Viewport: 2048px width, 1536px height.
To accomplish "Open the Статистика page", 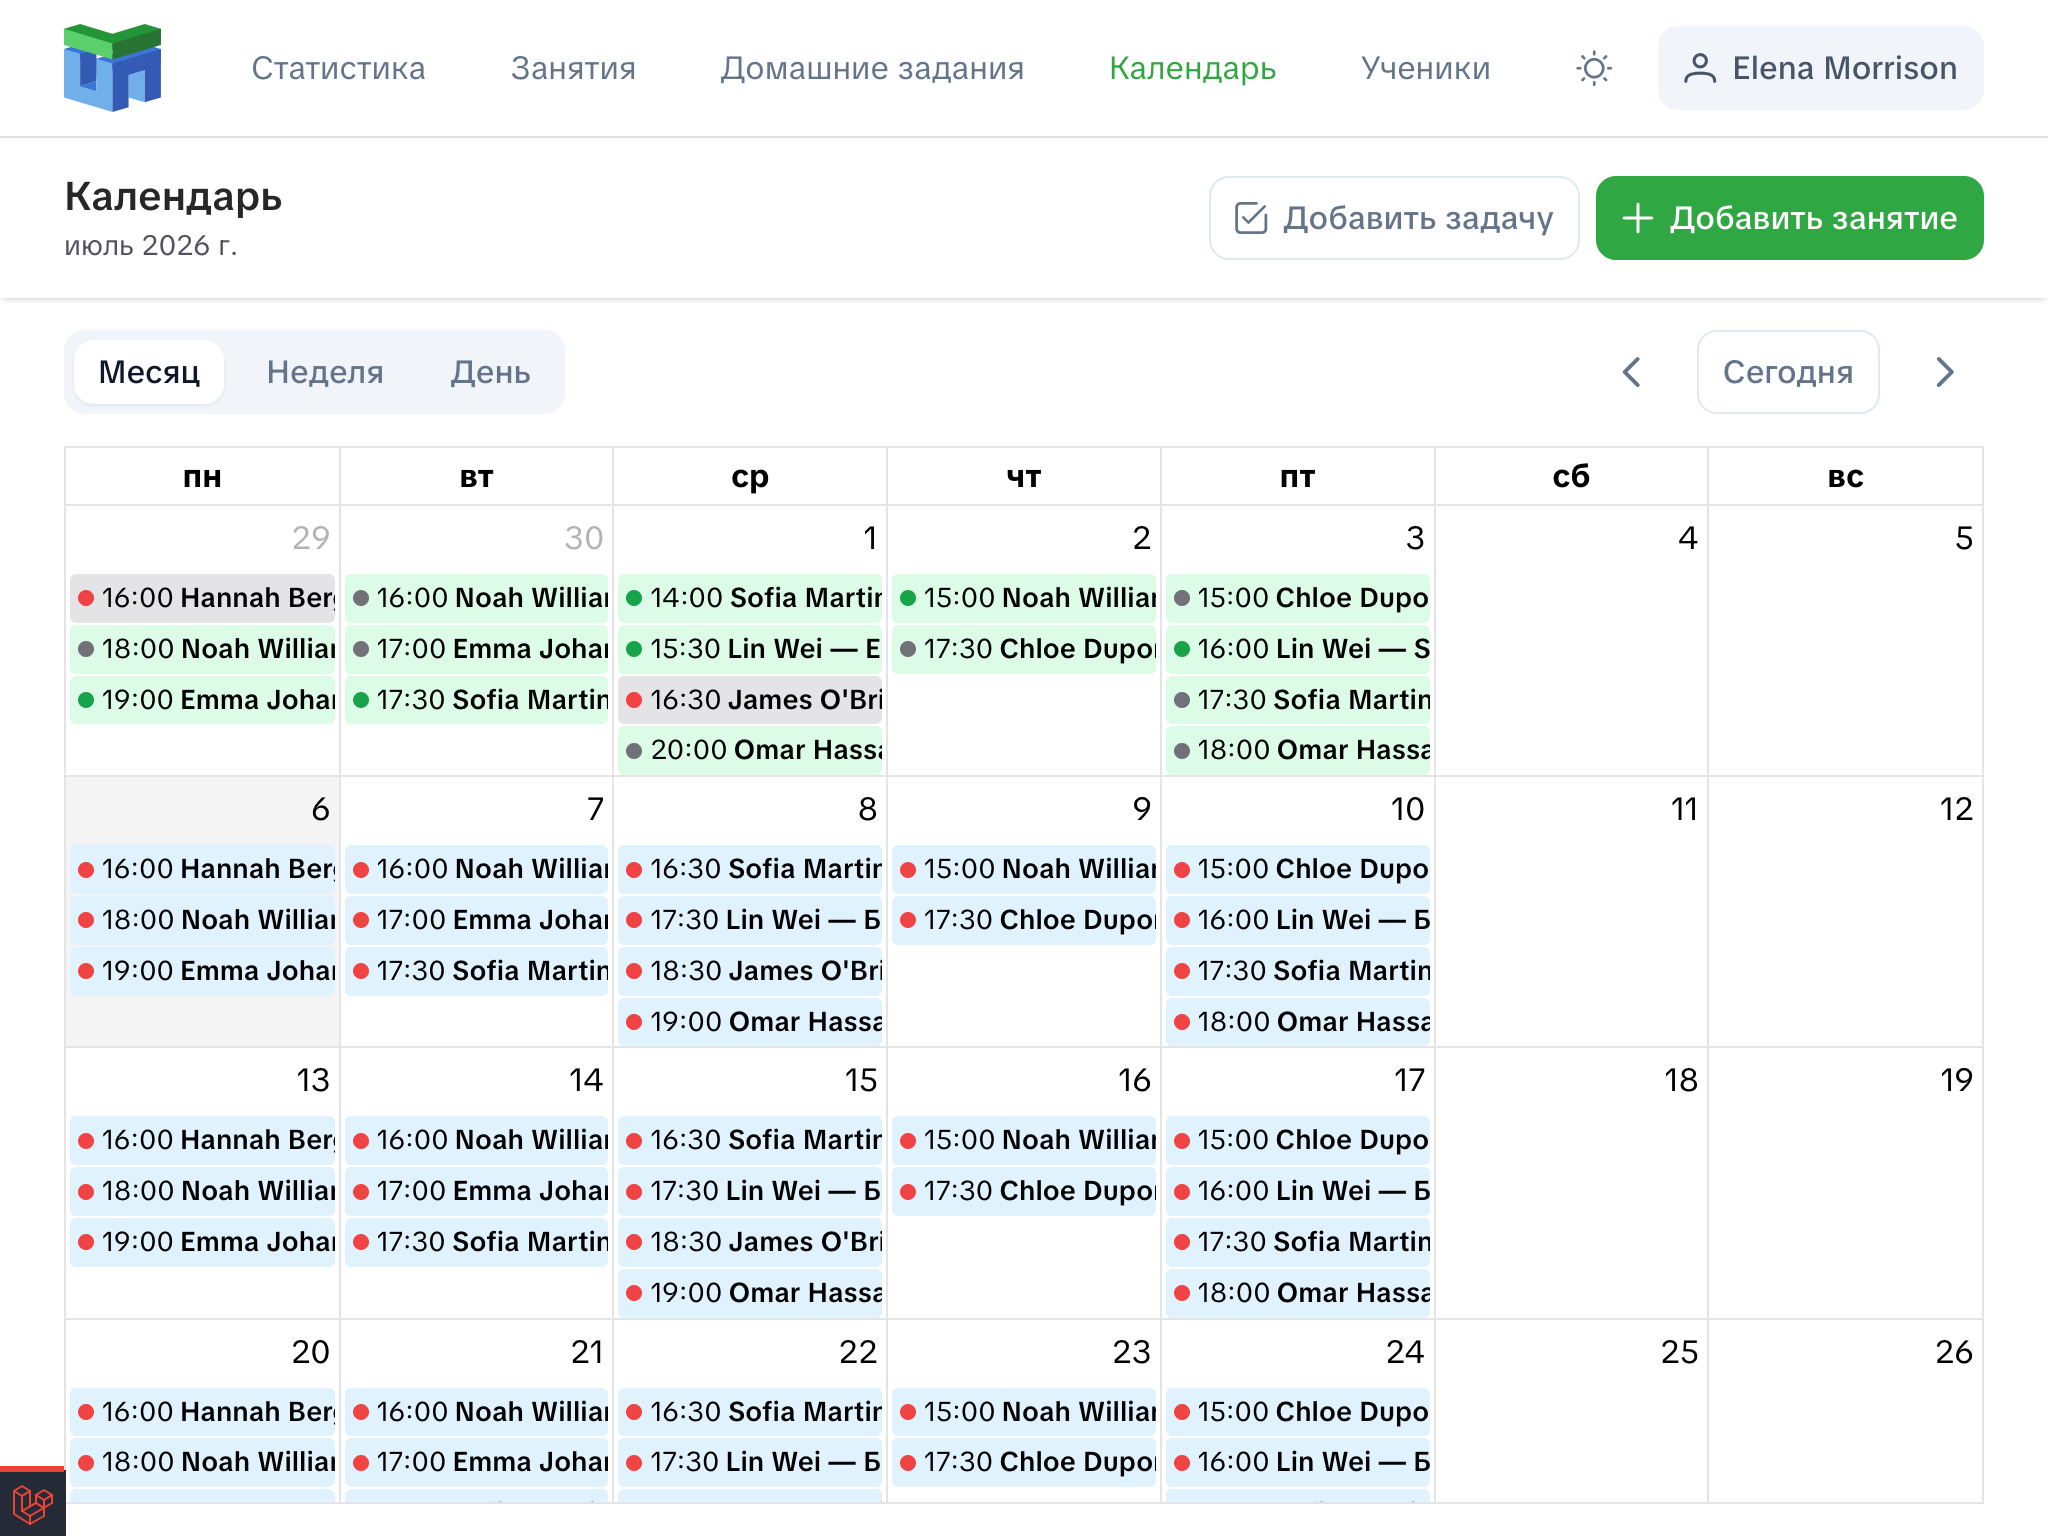I will [x=338, y=68].
